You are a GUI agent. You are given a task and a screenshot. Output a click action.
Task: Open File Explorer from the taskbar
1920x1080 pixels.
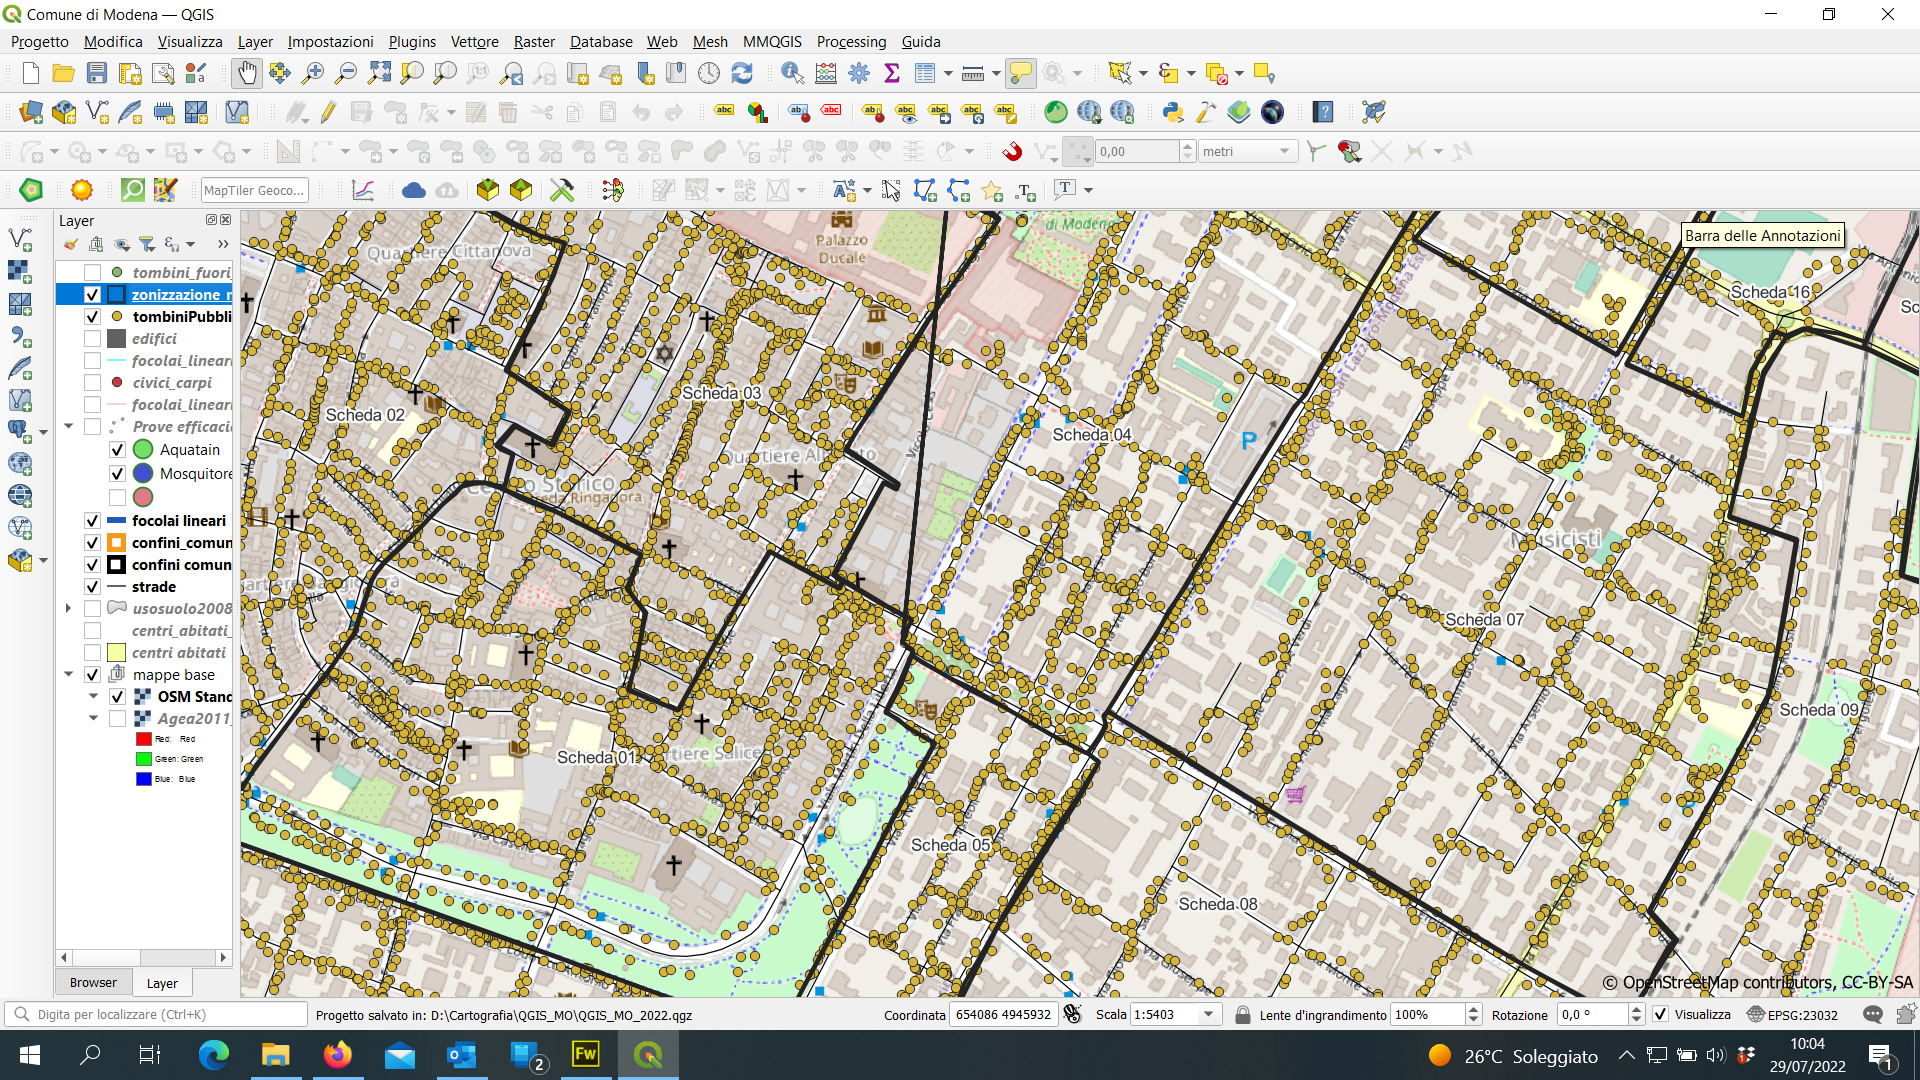click(275, 1055)
